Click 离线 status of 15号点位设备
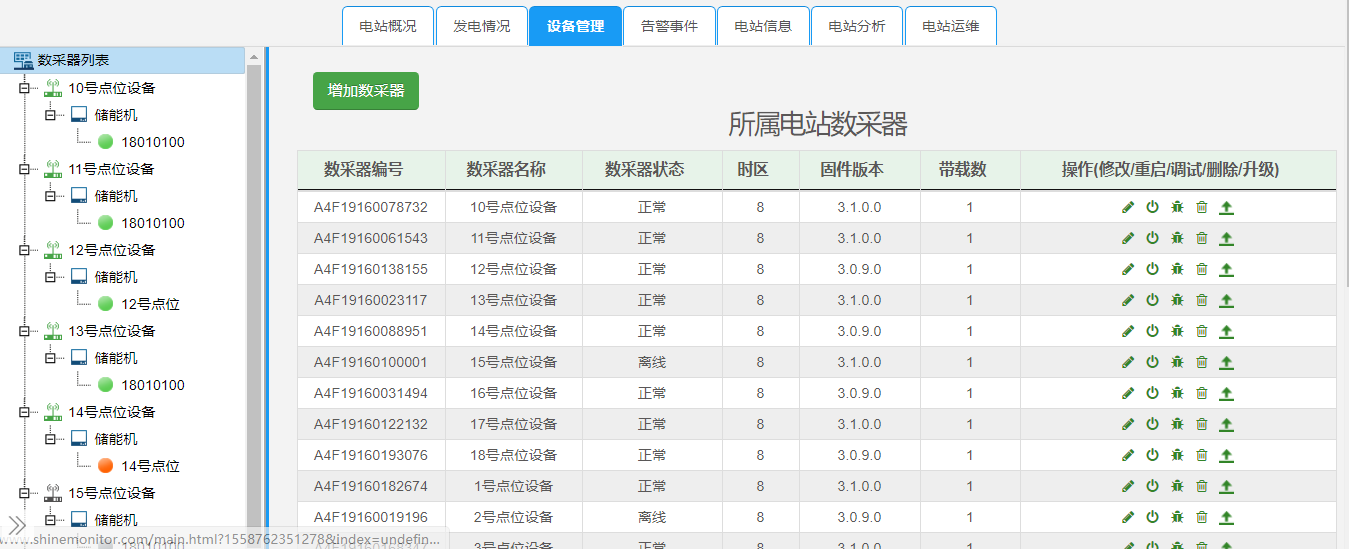 click(x=652, y=363)
